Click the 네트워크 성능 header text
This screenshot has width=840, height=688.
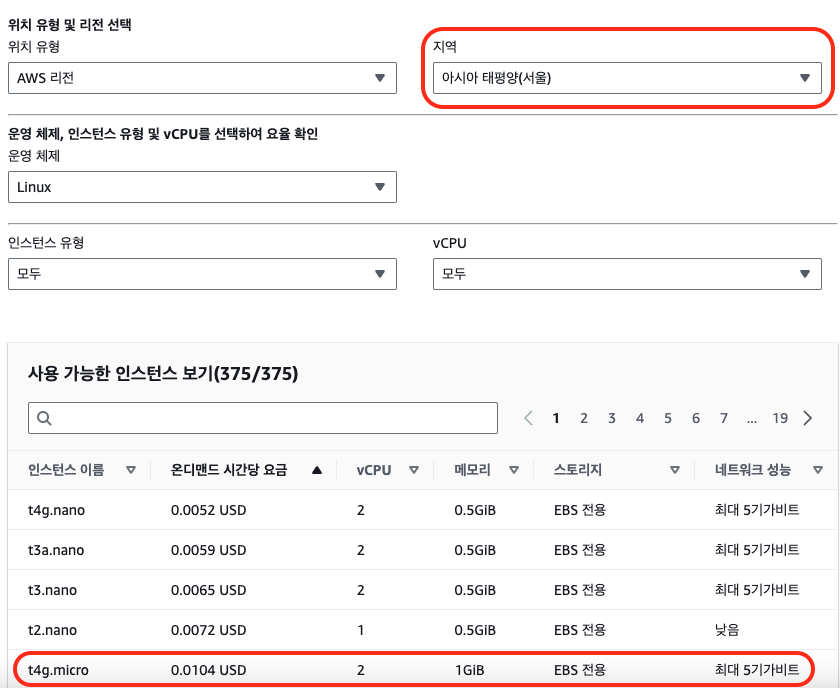coord(753,470)
